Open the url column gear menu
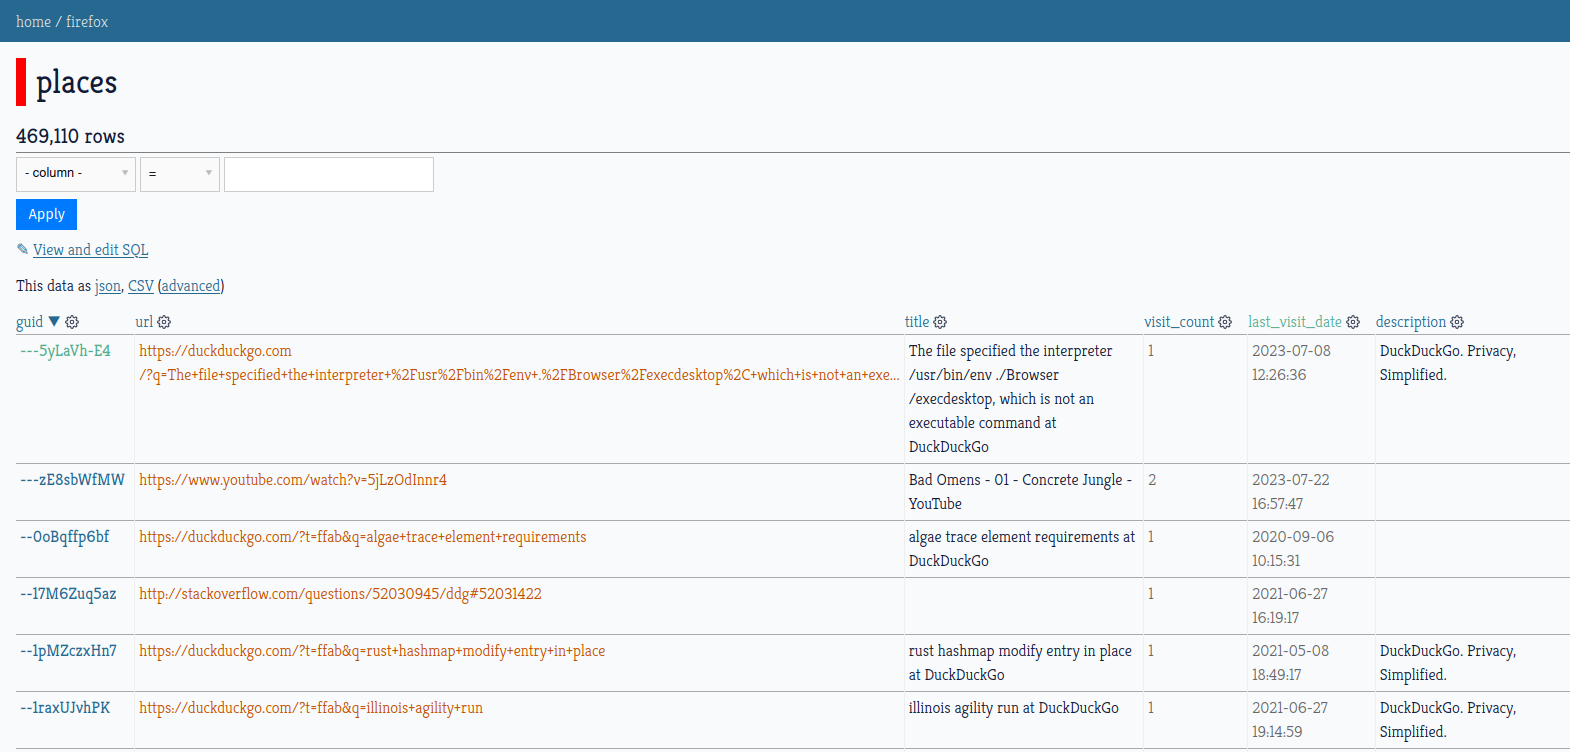1570x752 pixels. point(164,322)
